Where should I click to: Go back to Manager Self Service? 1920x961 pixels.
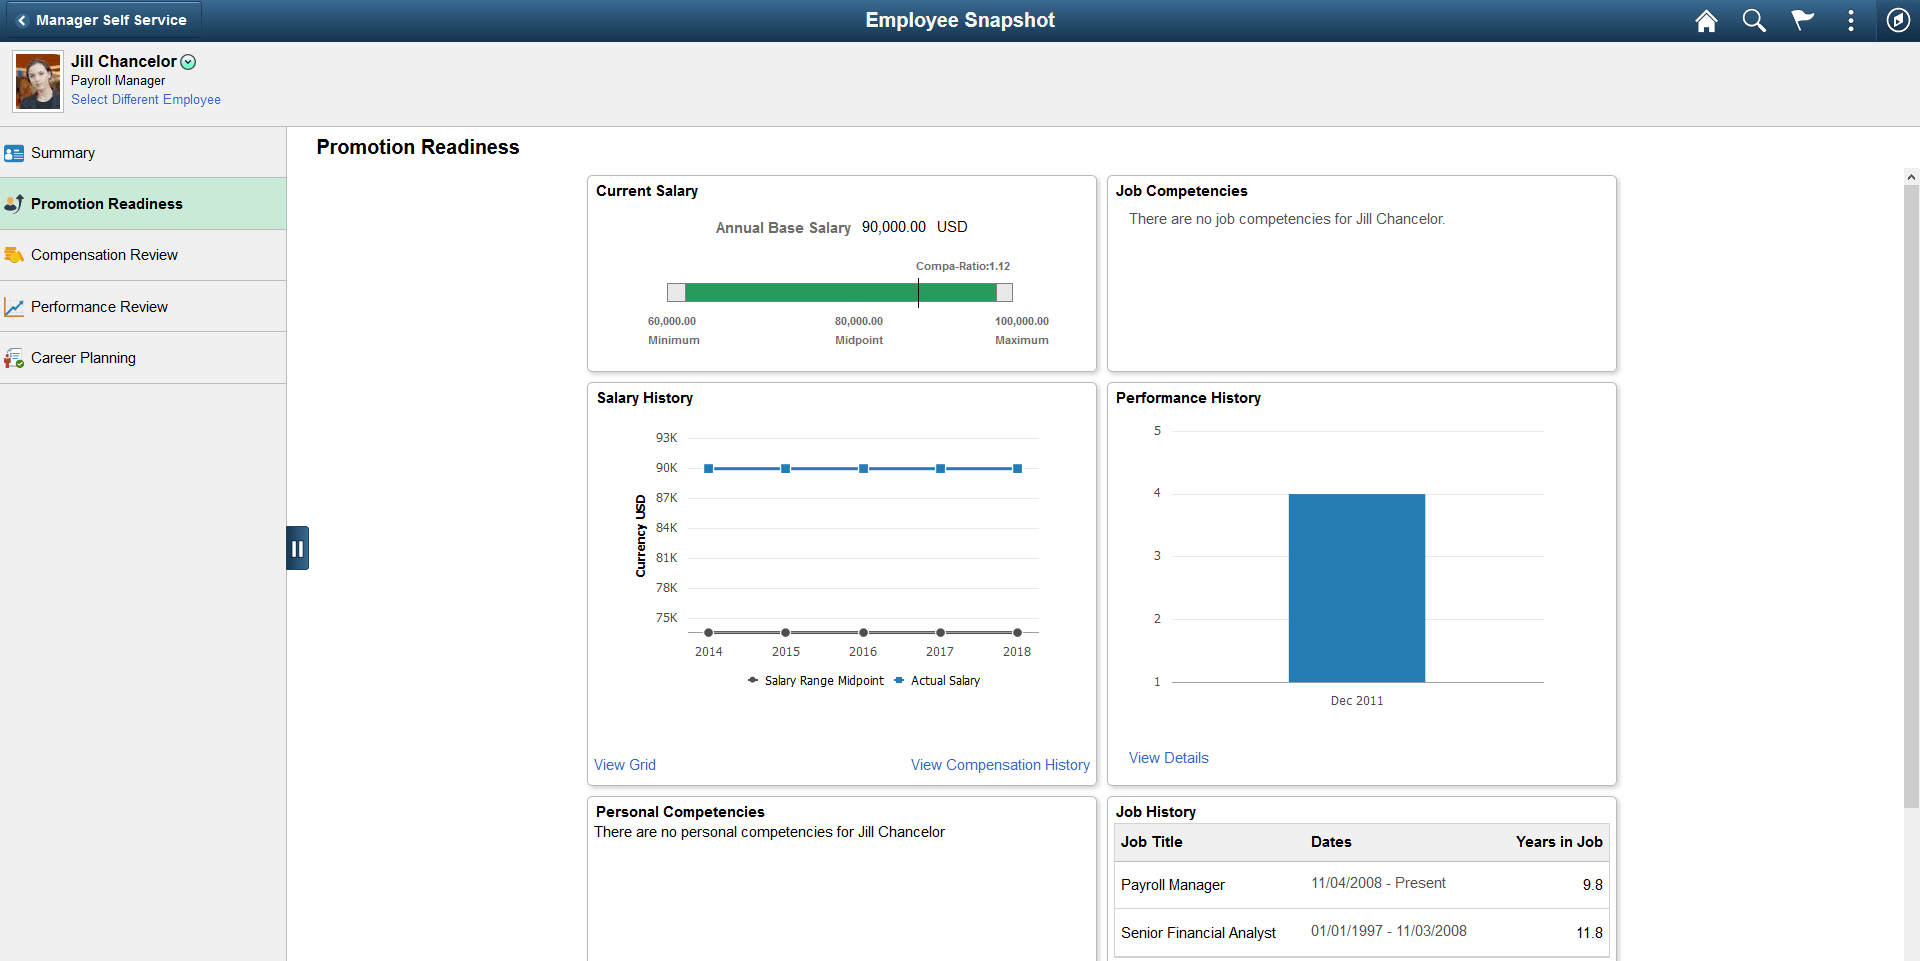pyautogui.click(x=102, y=20)
